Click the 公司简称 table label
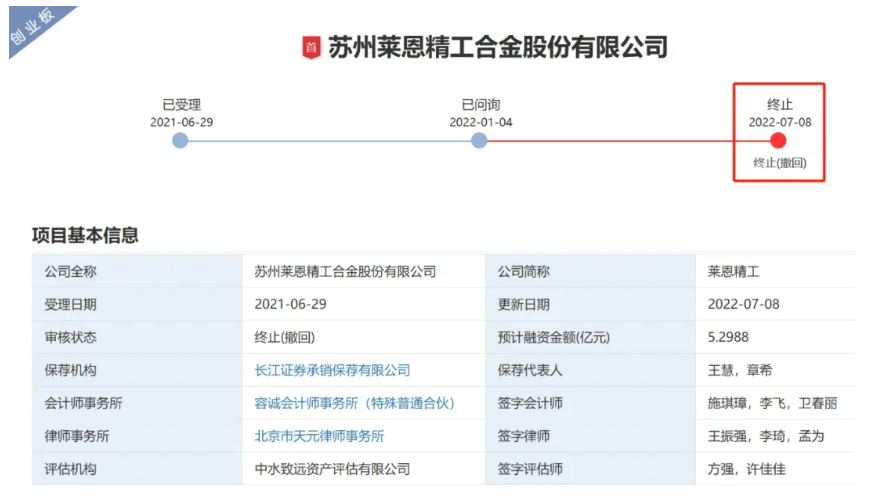This screenshot has width=871, height=504. coord(523,271)
